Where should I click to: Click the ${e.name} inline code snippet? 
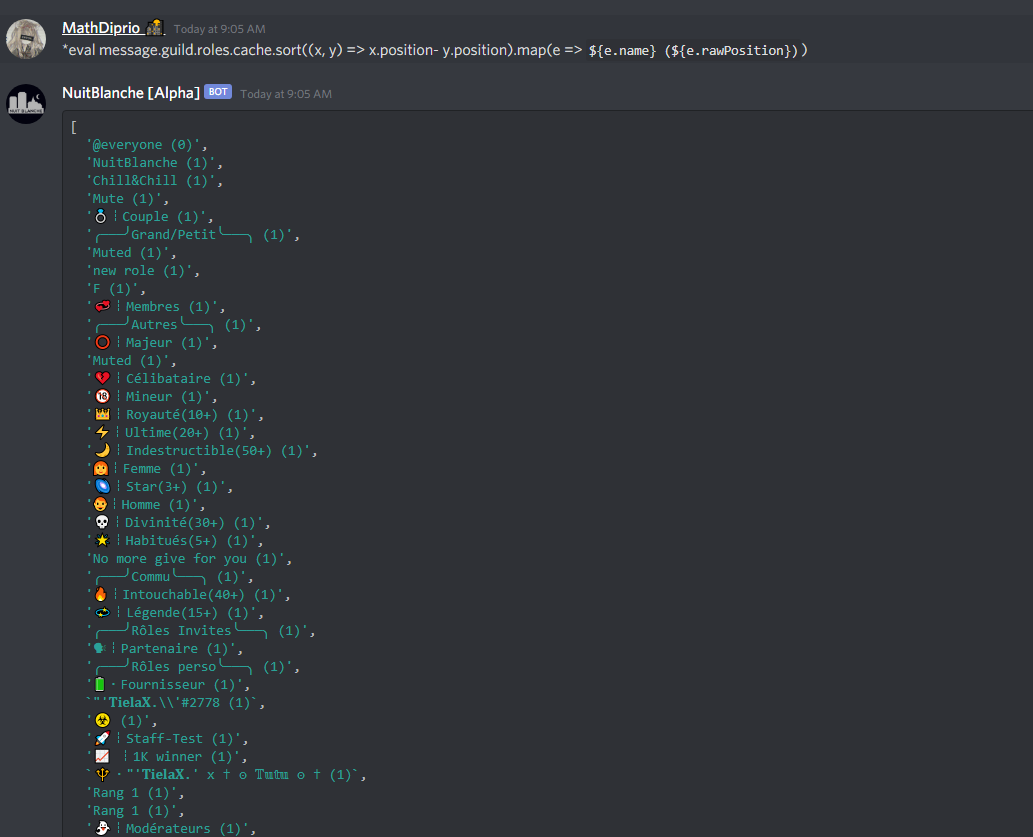[623, 51]
